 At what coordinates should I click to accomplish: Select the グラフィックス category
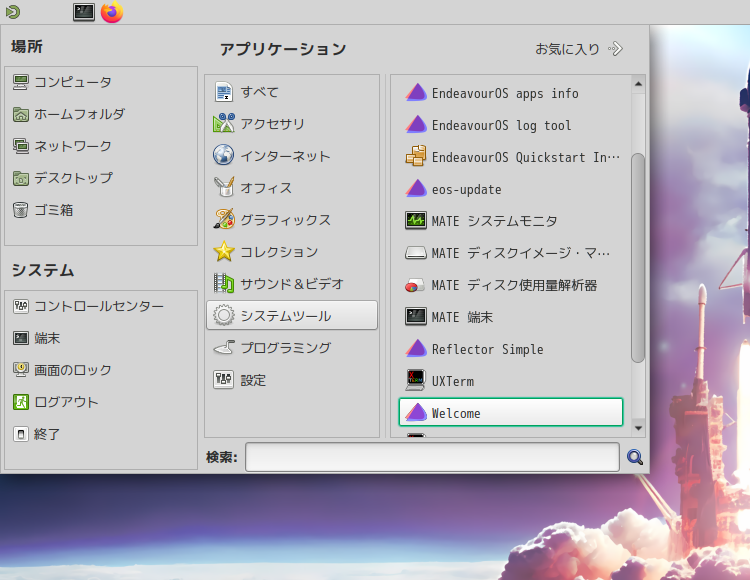click(292, 220)
